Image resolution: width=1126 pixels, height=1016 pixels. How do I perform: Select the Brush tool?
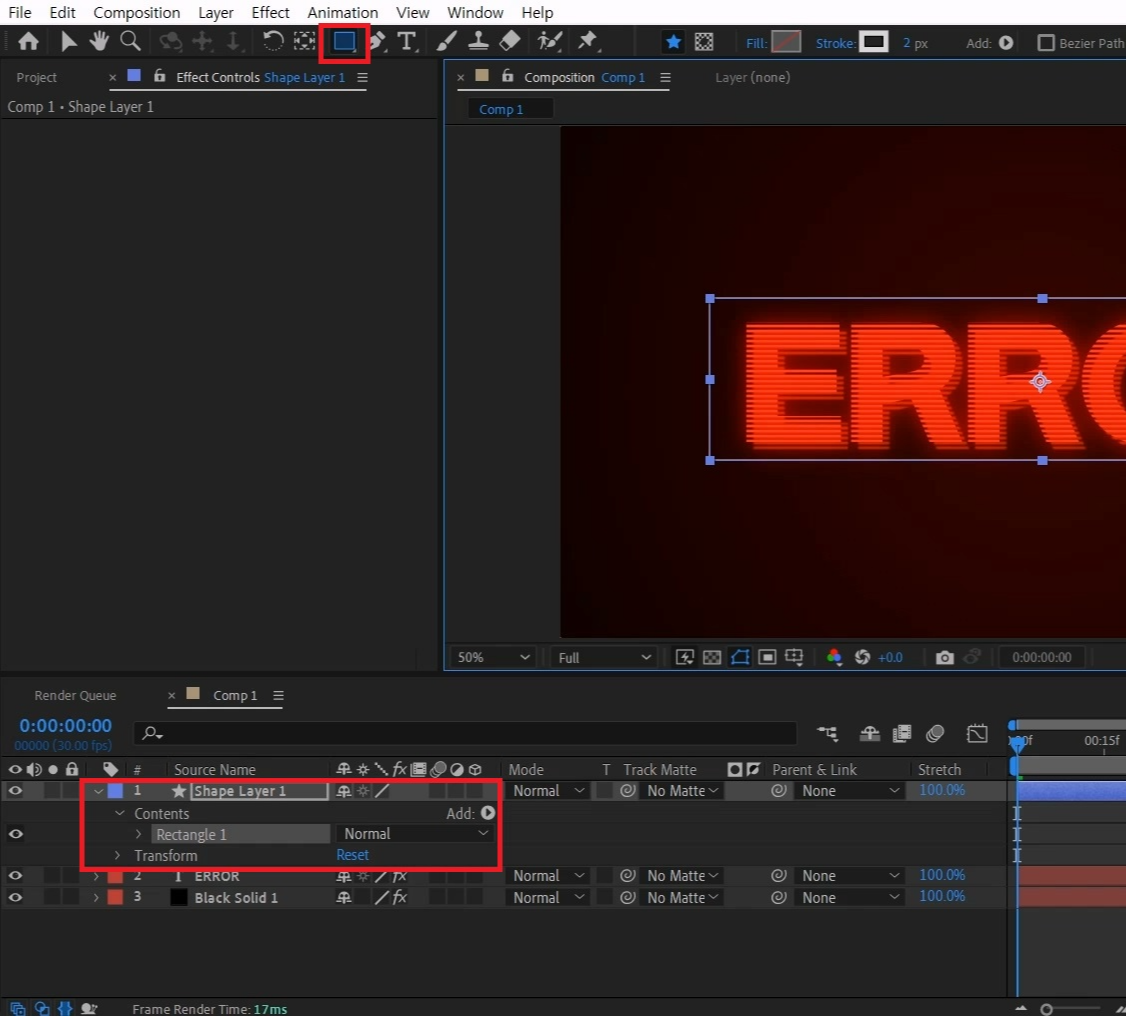pyautogui.click(x=446, y=42)
